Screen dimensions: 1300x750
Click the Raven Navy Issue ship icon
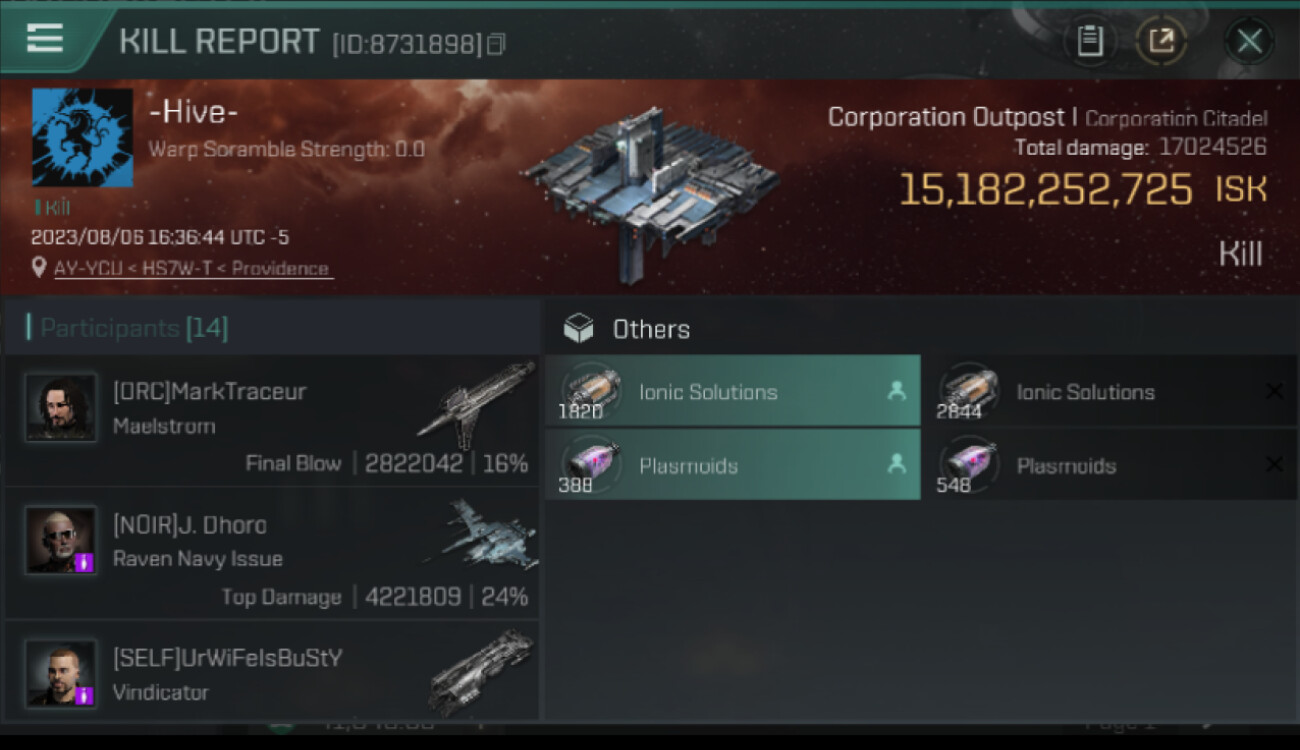(485, 537)
